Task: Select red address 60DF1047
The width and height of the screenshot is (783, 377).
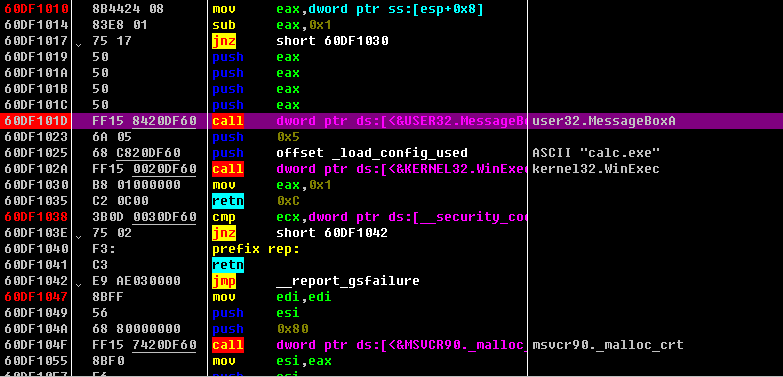Action: [36, 297]
